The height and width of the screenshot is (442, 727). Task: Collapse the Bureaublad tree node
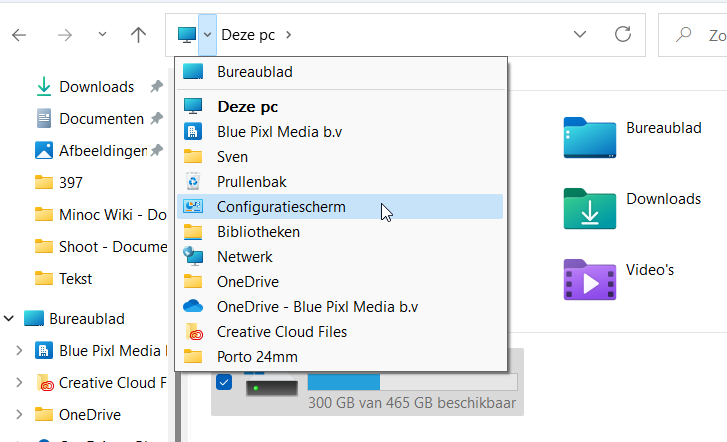point(9,319)
